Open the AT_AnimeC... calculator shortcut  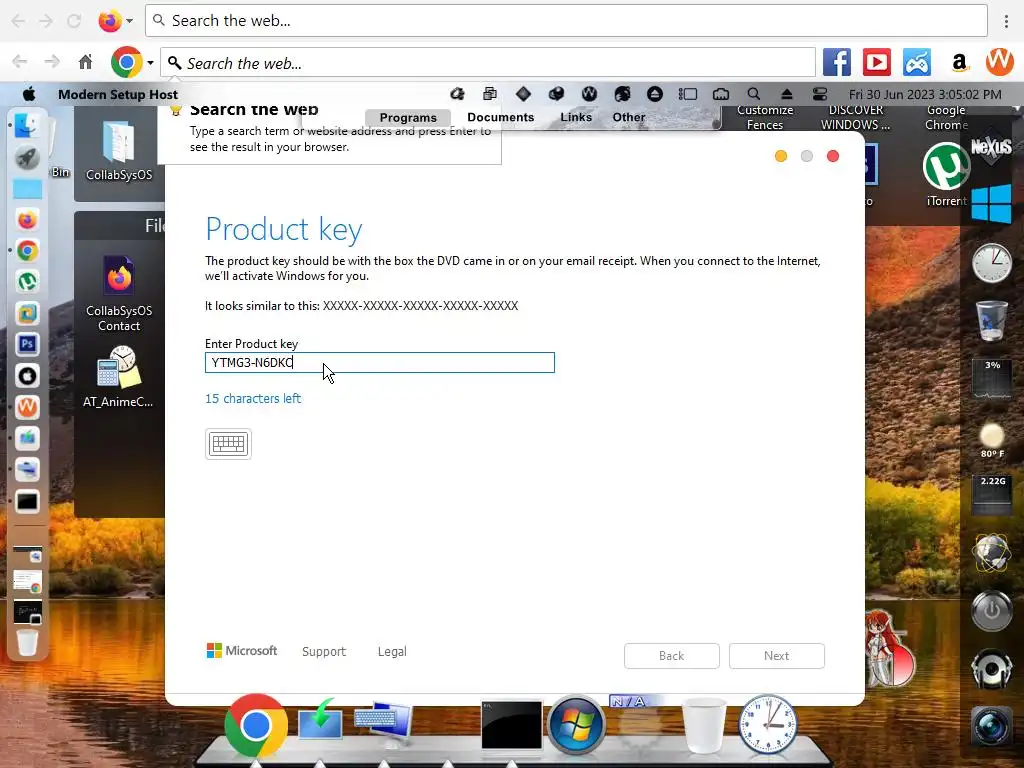(119, 376)
